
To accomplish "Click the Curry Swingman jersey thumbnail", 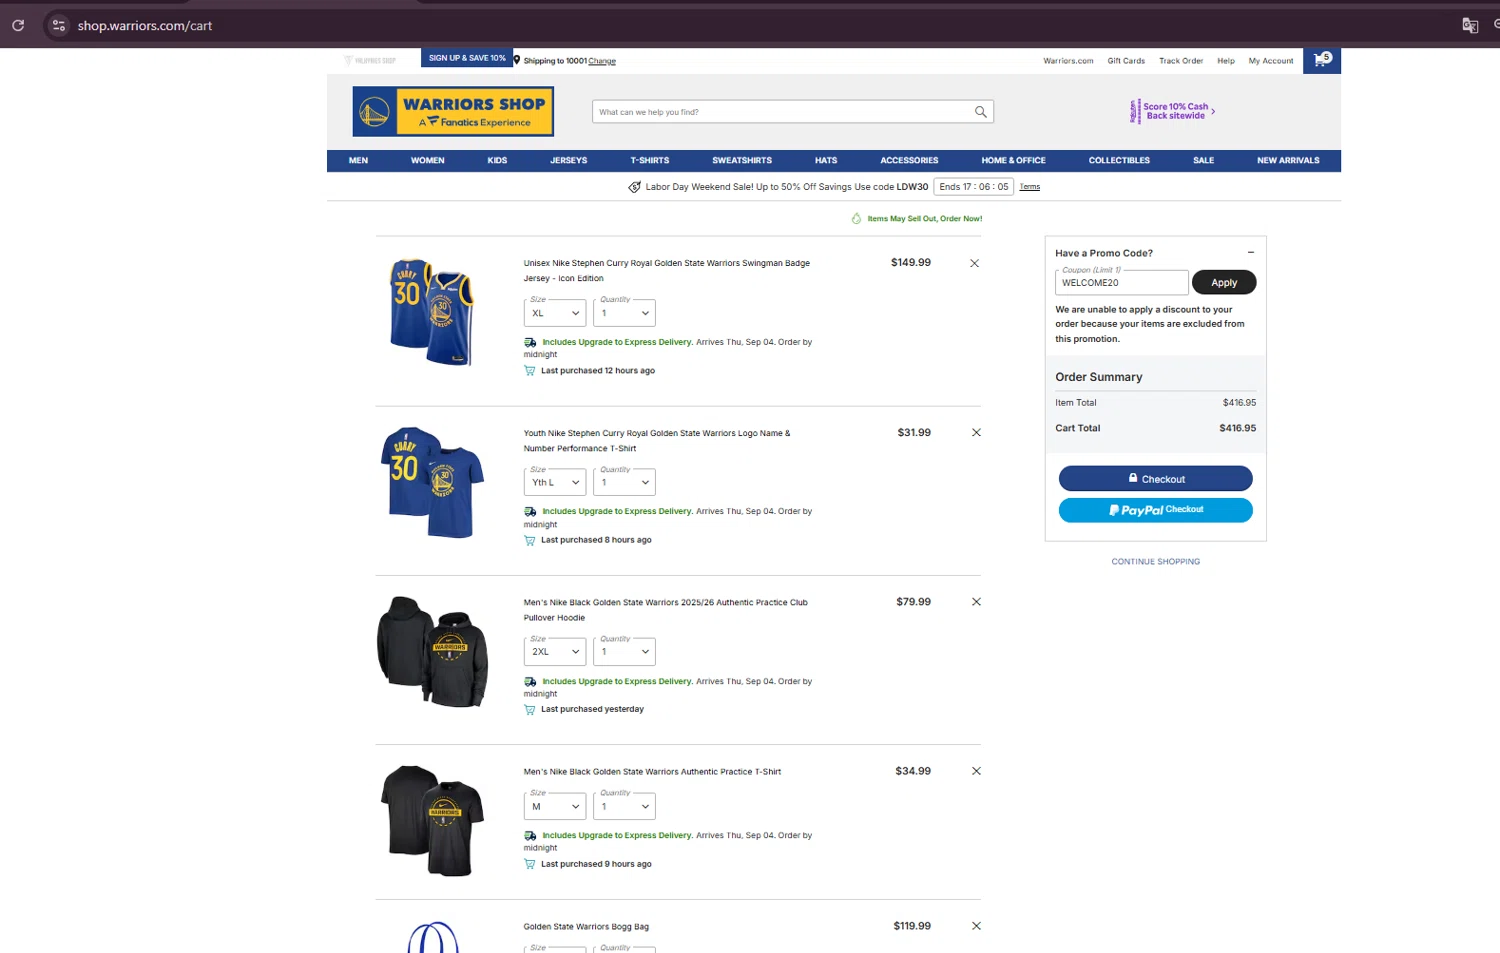I will (x=432, y=313).
